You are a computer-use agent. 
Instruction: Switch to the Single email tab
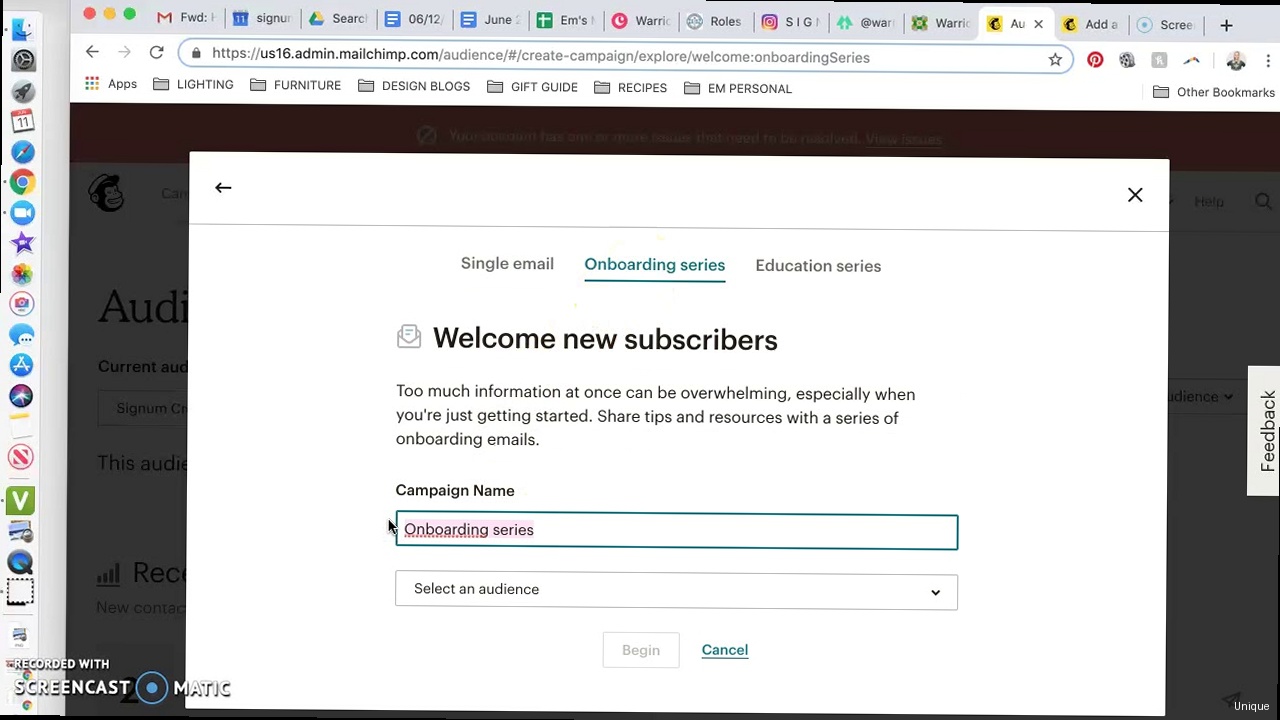click(x=507, y=264)
